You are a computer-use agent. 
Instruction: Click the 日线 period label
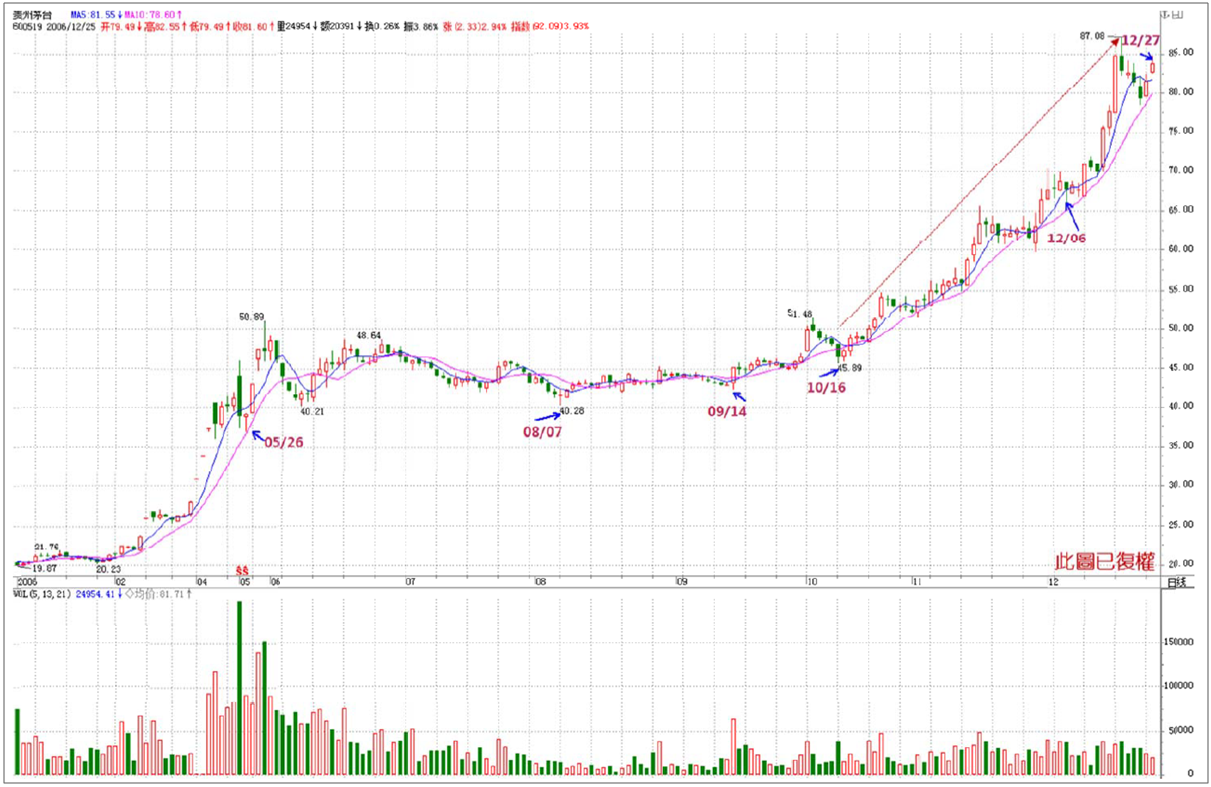(1177, 581)
